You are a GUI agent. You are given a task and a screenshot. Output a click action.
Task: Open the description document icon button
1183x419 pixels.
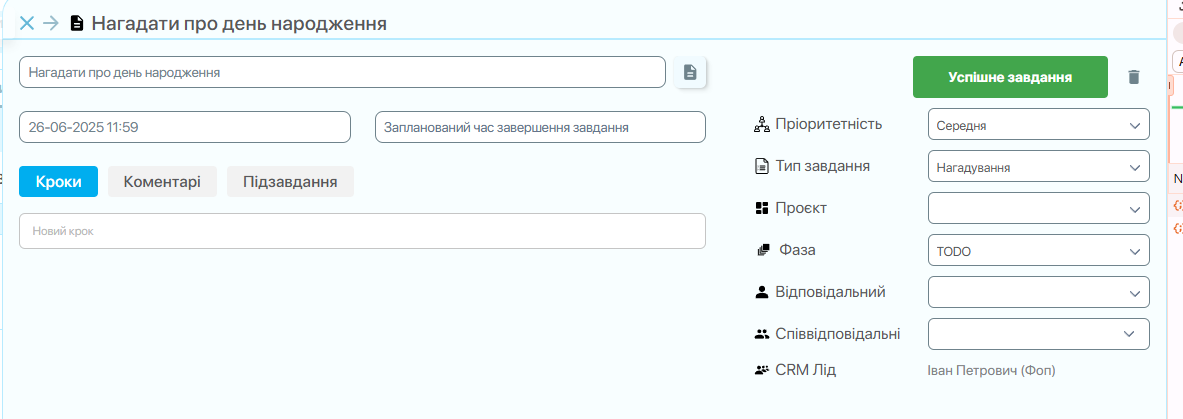click(x=690, y=72)
